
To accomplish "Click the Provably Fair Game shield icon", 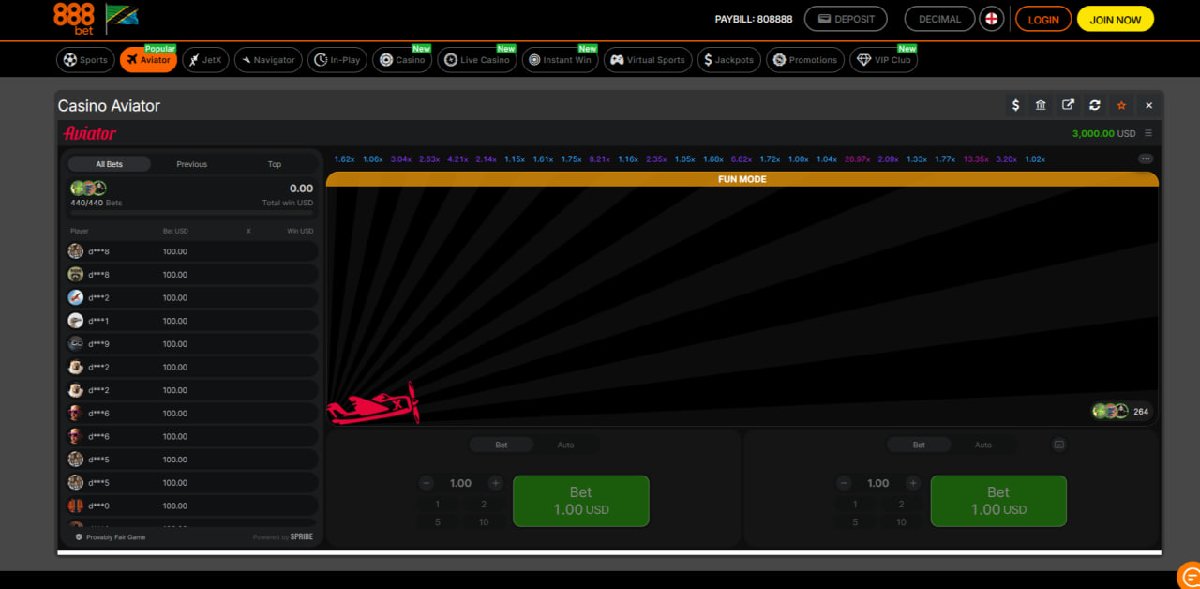I will point(79,537).
